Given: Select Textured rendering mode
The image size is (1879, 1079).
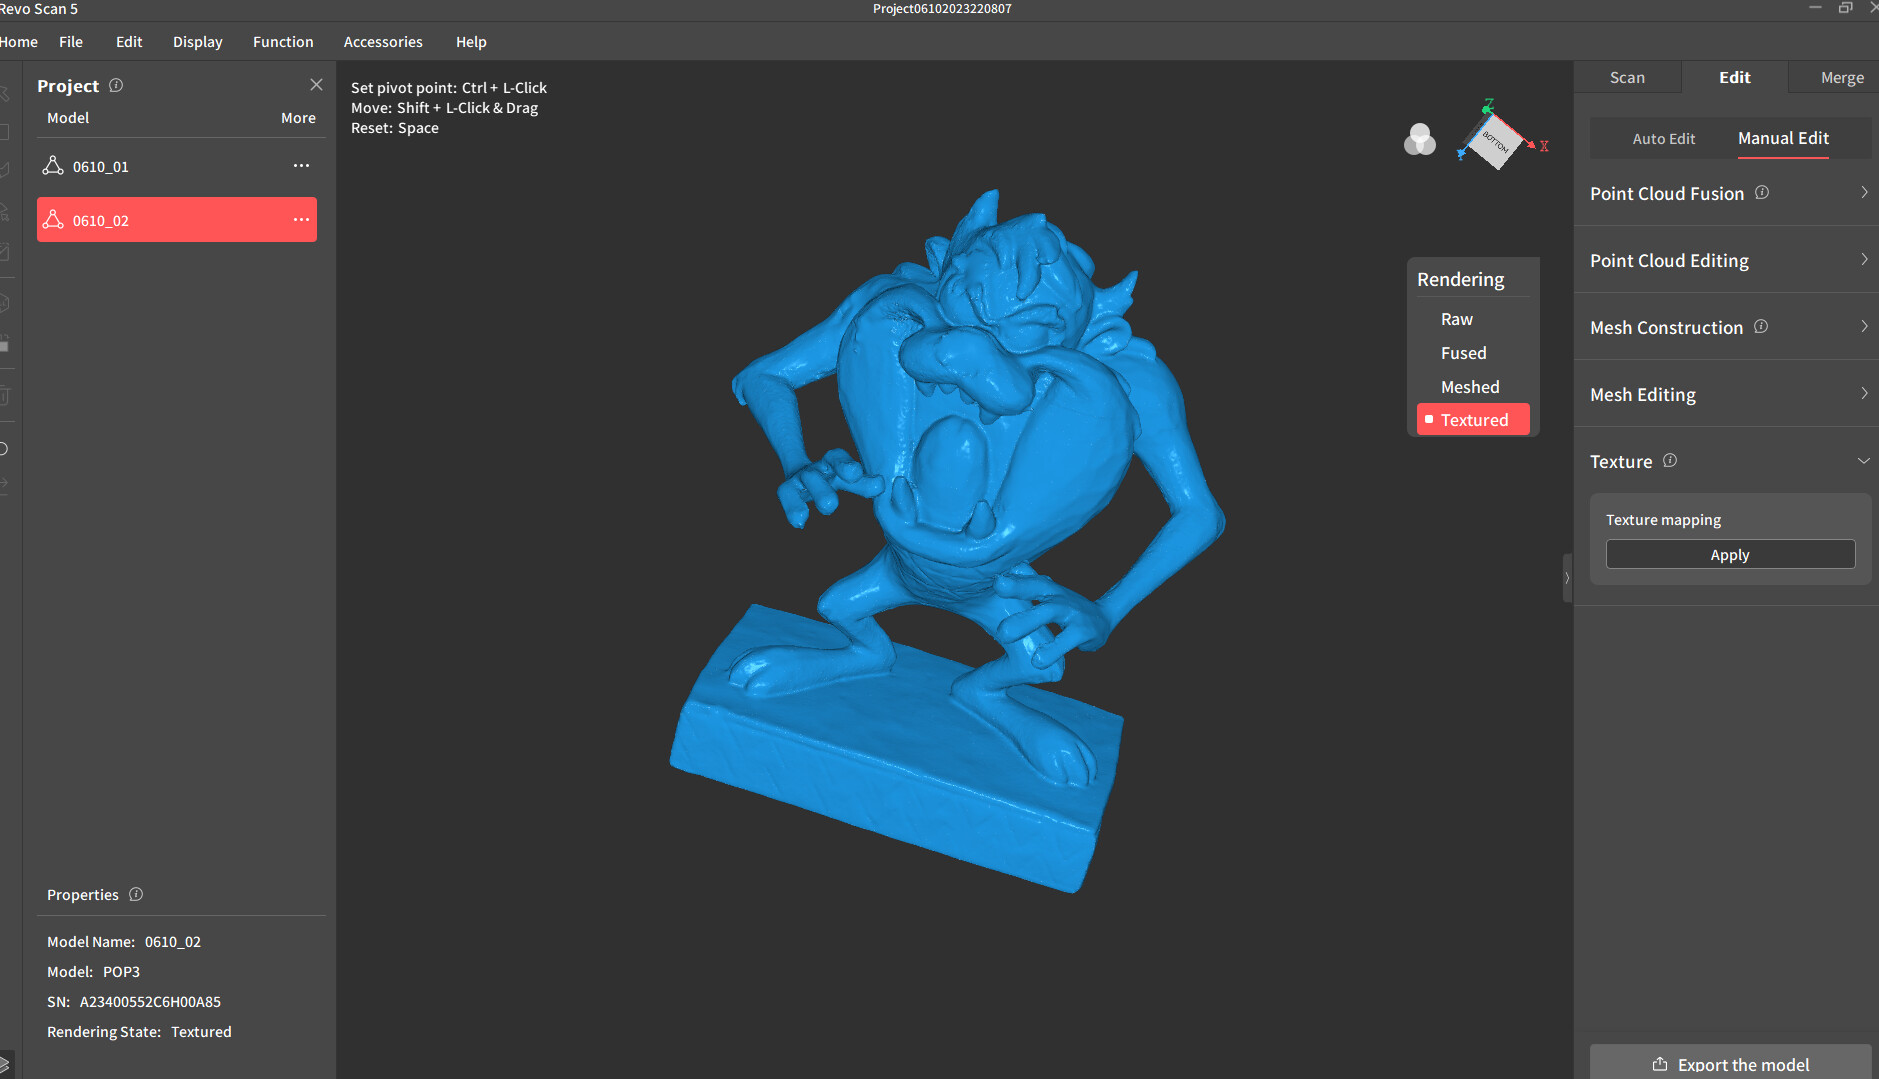Looking at the screenshot, I should [x=1473, y=420].
